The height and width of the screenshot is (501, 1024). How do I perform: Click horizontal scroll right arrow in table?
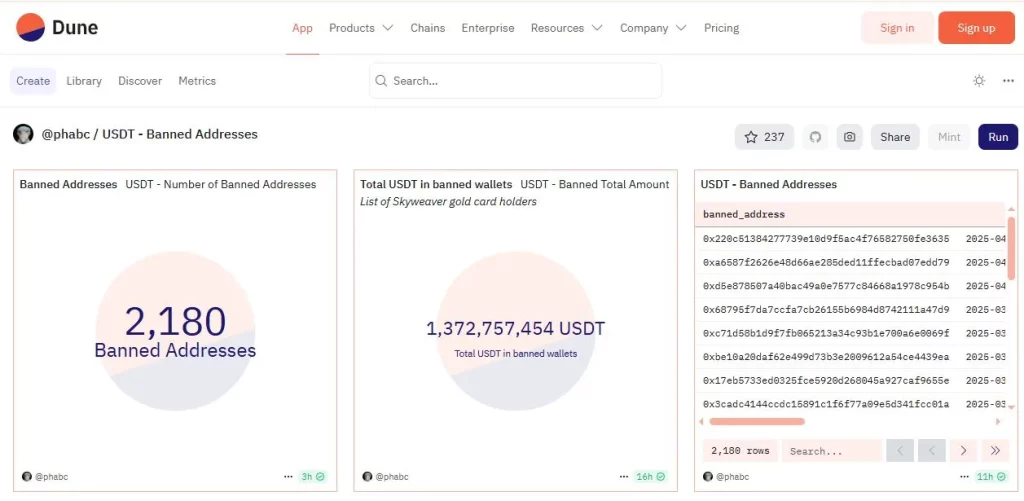tap(997, 422)
